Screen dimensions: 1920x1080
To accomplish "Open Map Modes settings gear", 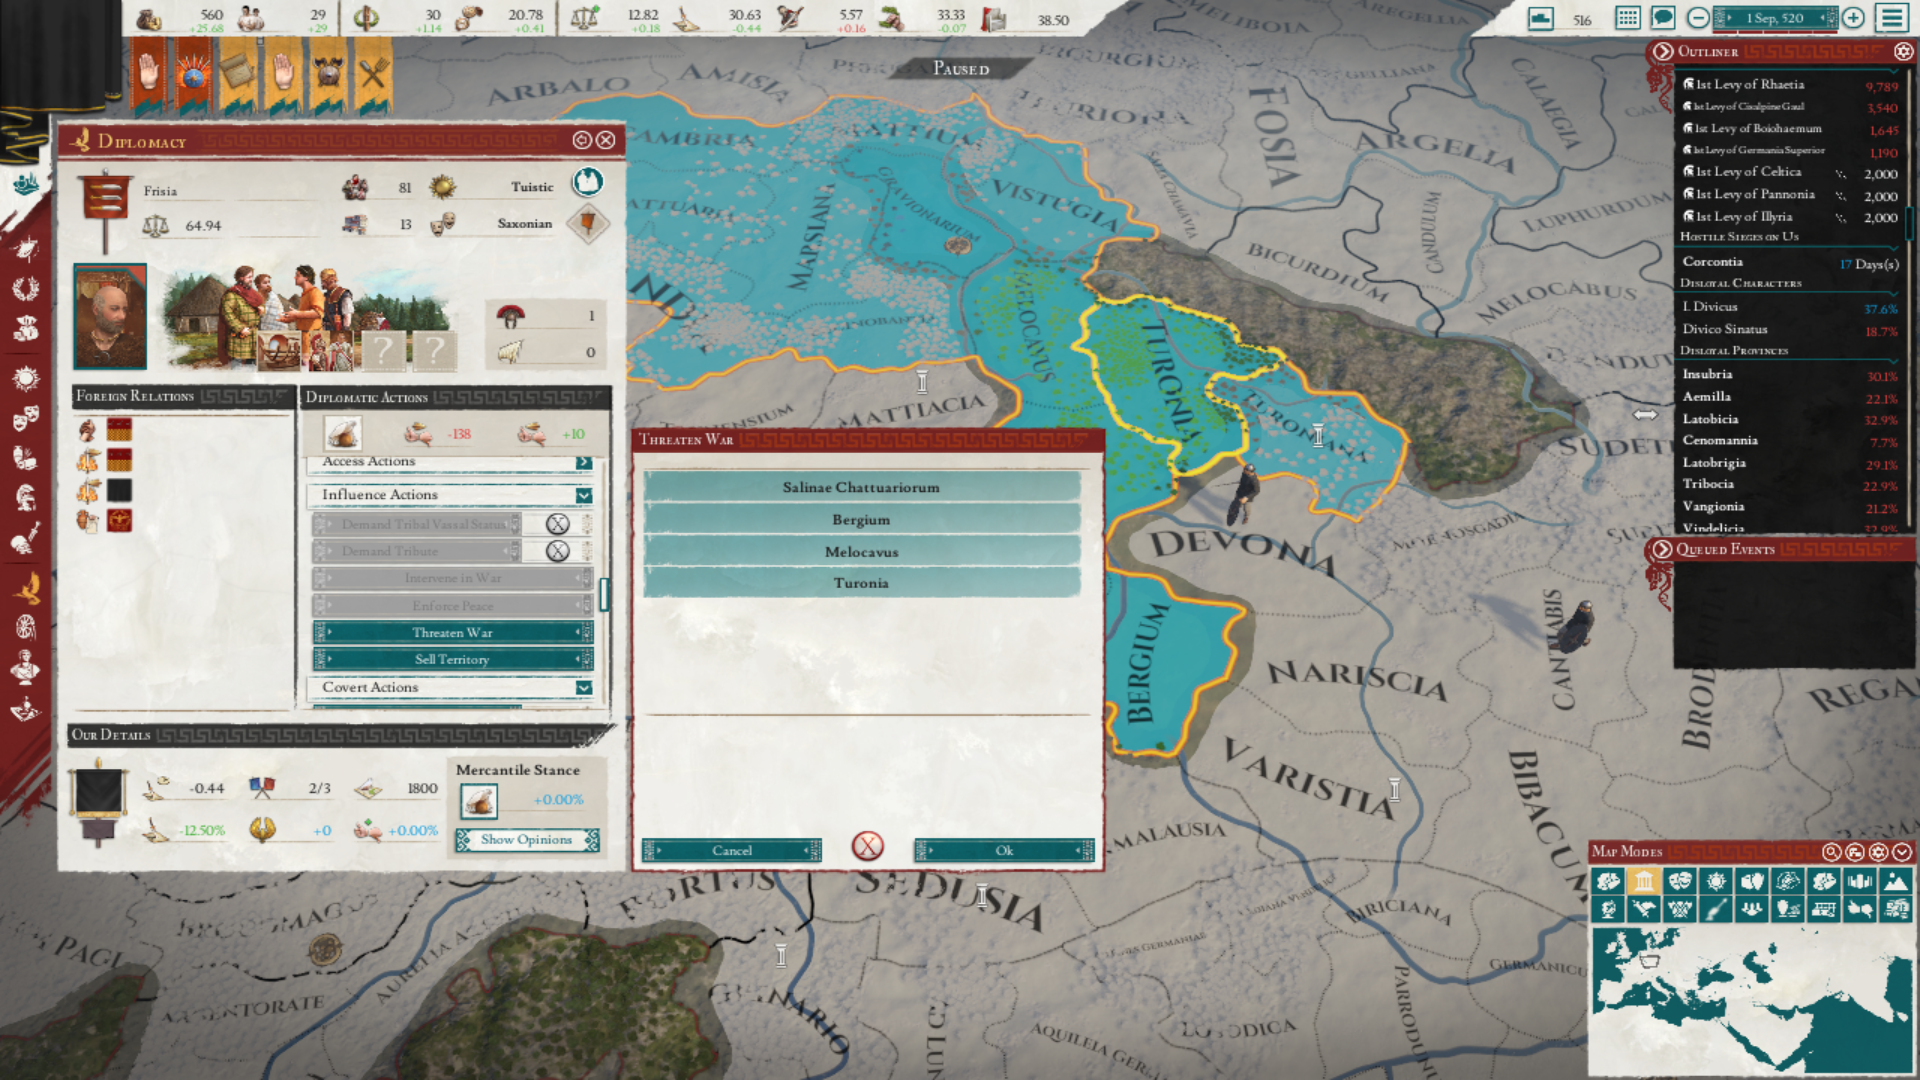I will 1878,852.
